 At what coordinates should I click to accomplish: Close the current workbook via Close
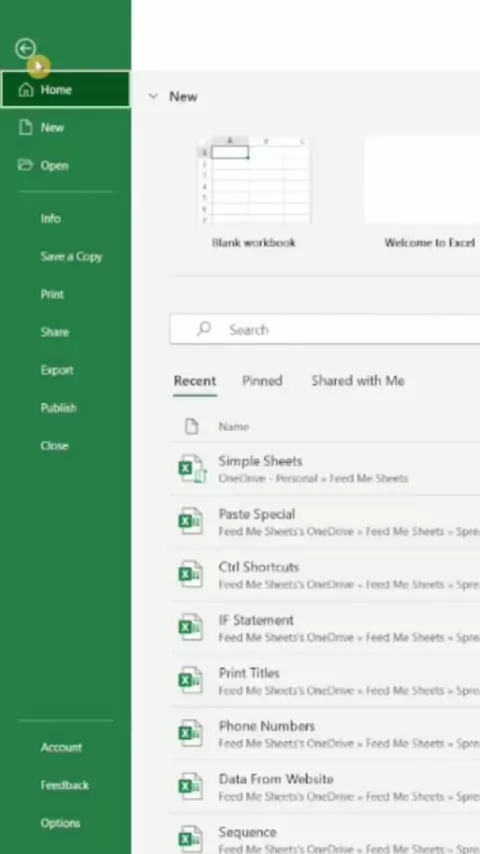tap(54, 446)
